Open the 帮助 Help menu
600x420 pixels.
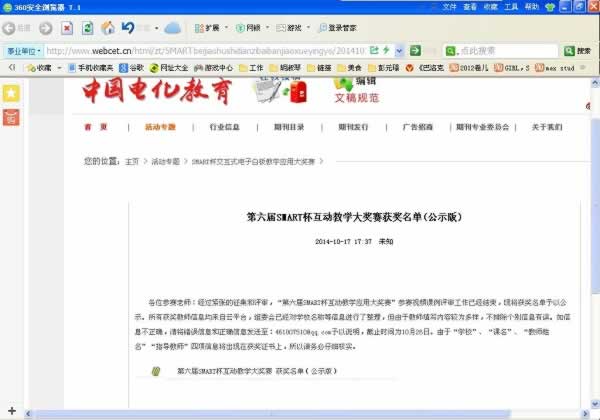(x=532, y=7)
